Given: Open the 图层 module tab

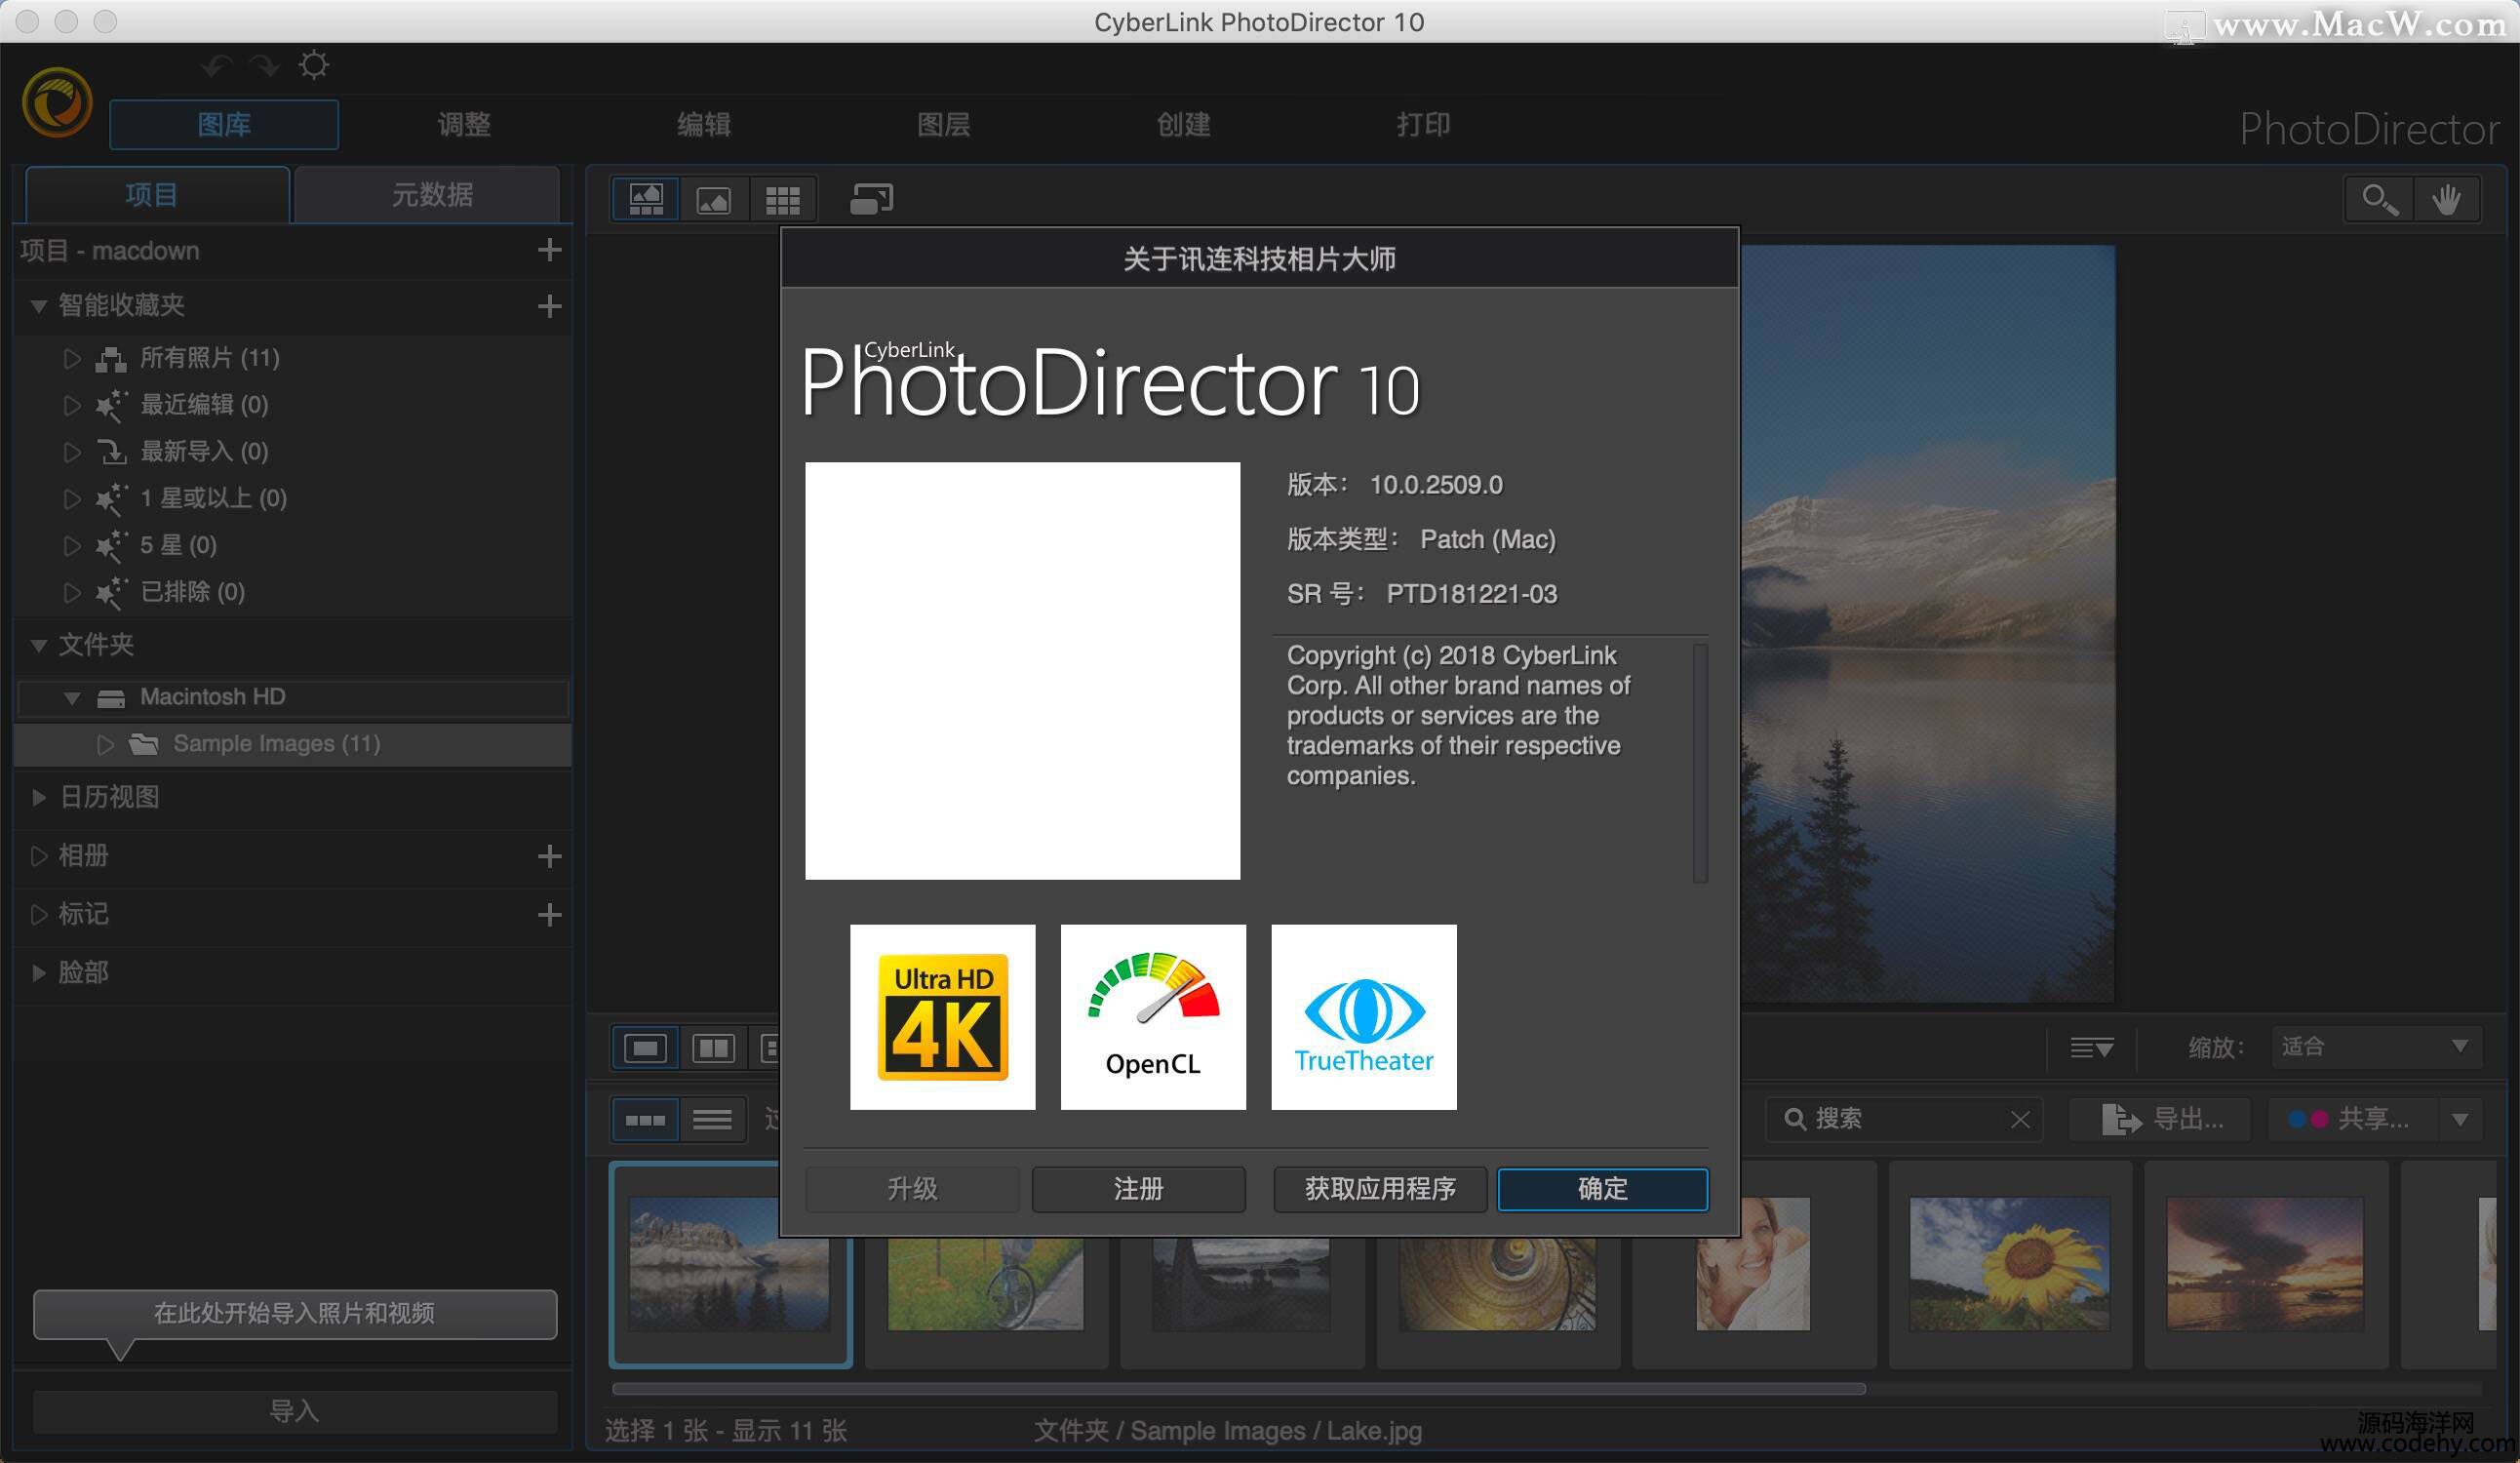Looking at the screenshot, I should click(x=944, y=125).
